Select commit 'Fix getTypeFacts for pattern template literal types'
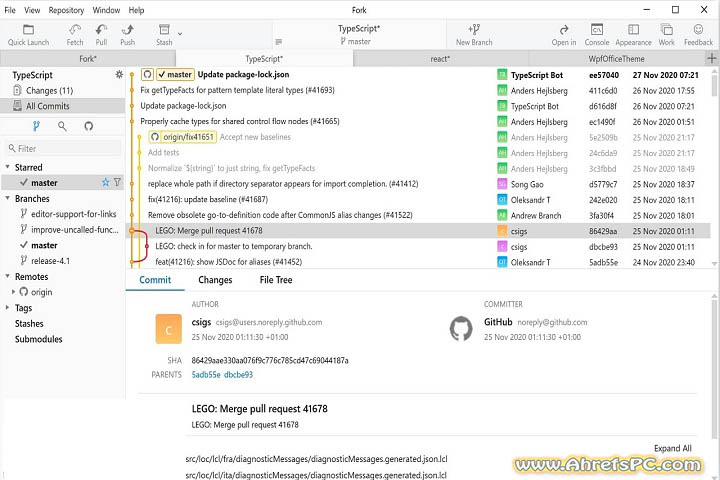Viewport: 720px width, 480px height. 418,90
